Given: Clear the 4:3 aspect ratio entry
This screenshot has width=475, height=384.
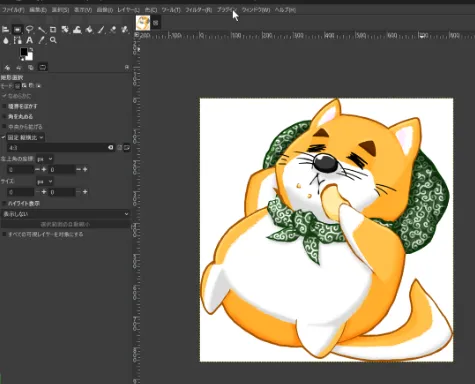Looking at the screenshot, I should pyautogui.click(x=111, y=147).
